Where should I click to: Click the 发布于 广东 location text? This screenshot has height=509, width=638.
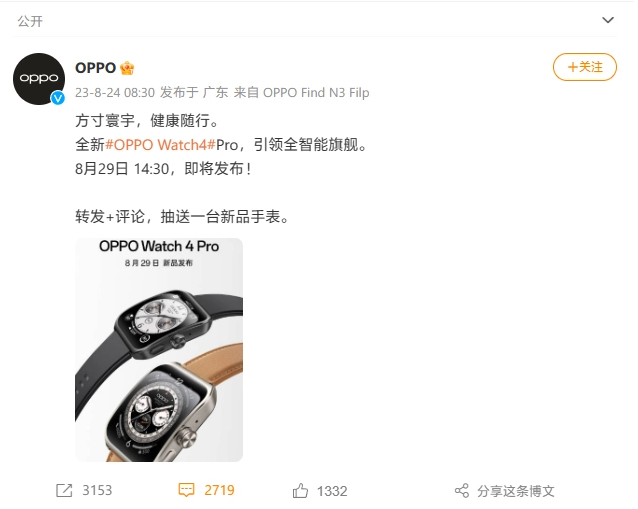tap(194, 93)
